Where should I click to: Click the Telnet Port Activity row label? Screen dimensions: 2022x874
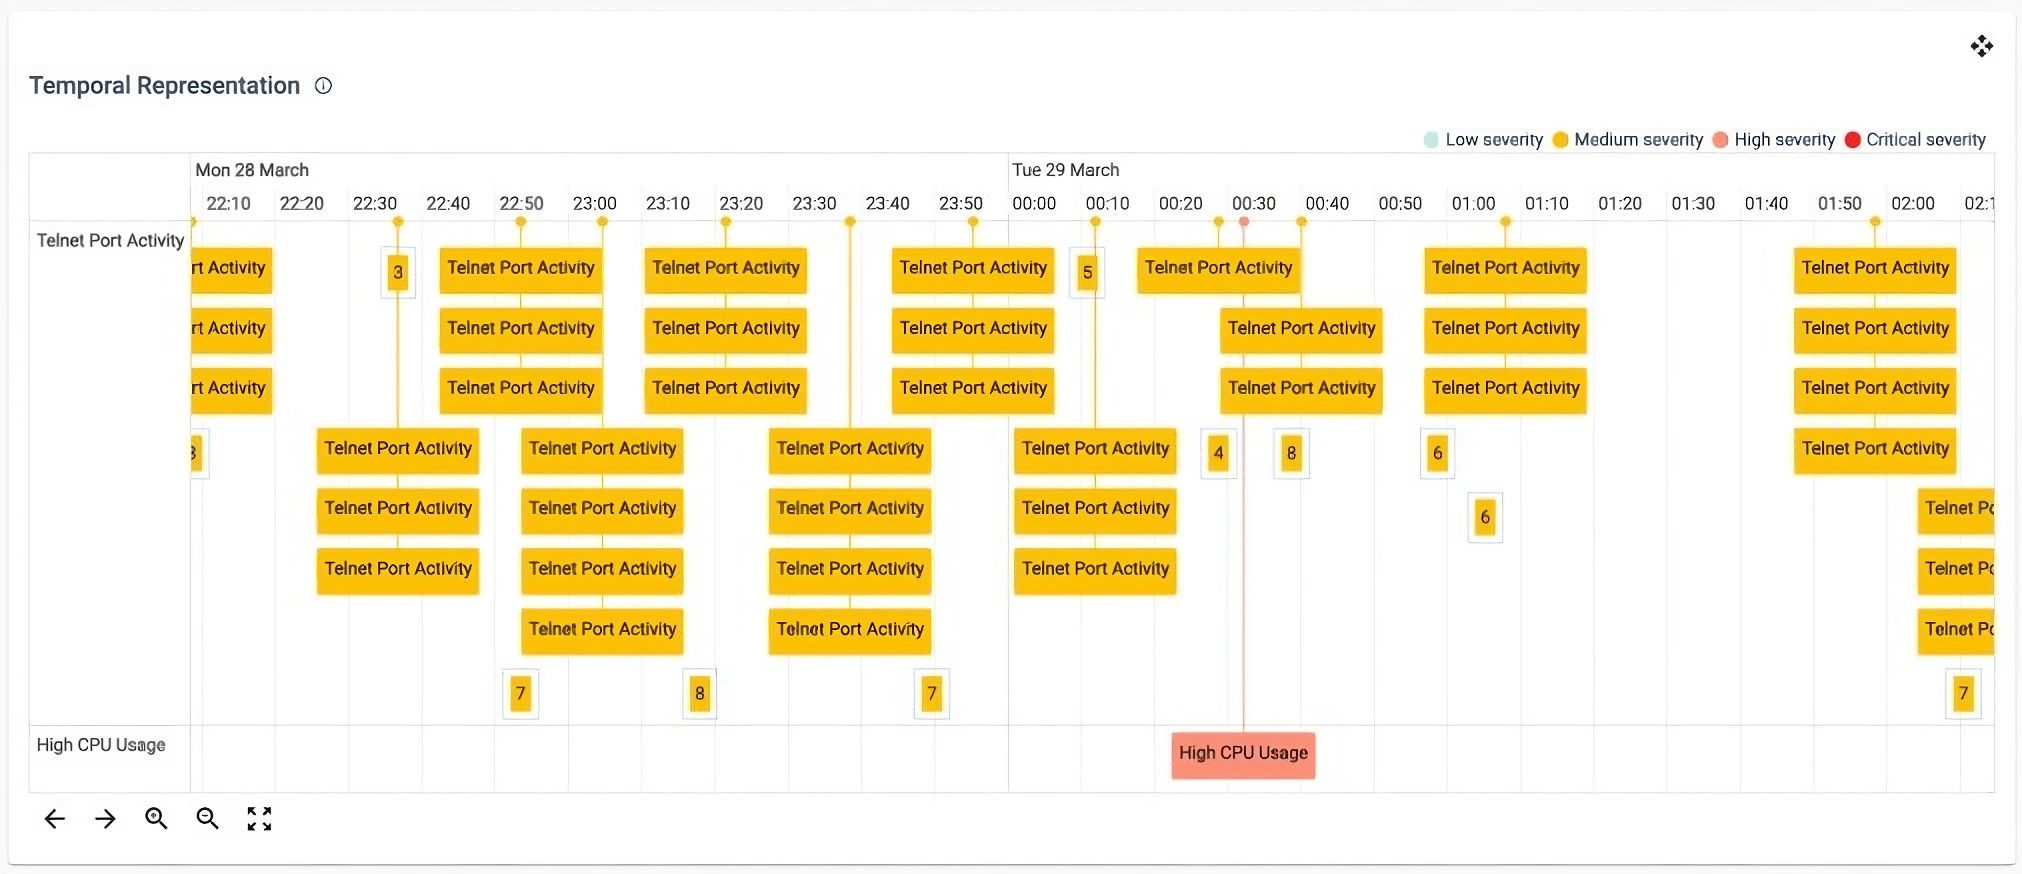pyautogui.click(x=110, y=241)
